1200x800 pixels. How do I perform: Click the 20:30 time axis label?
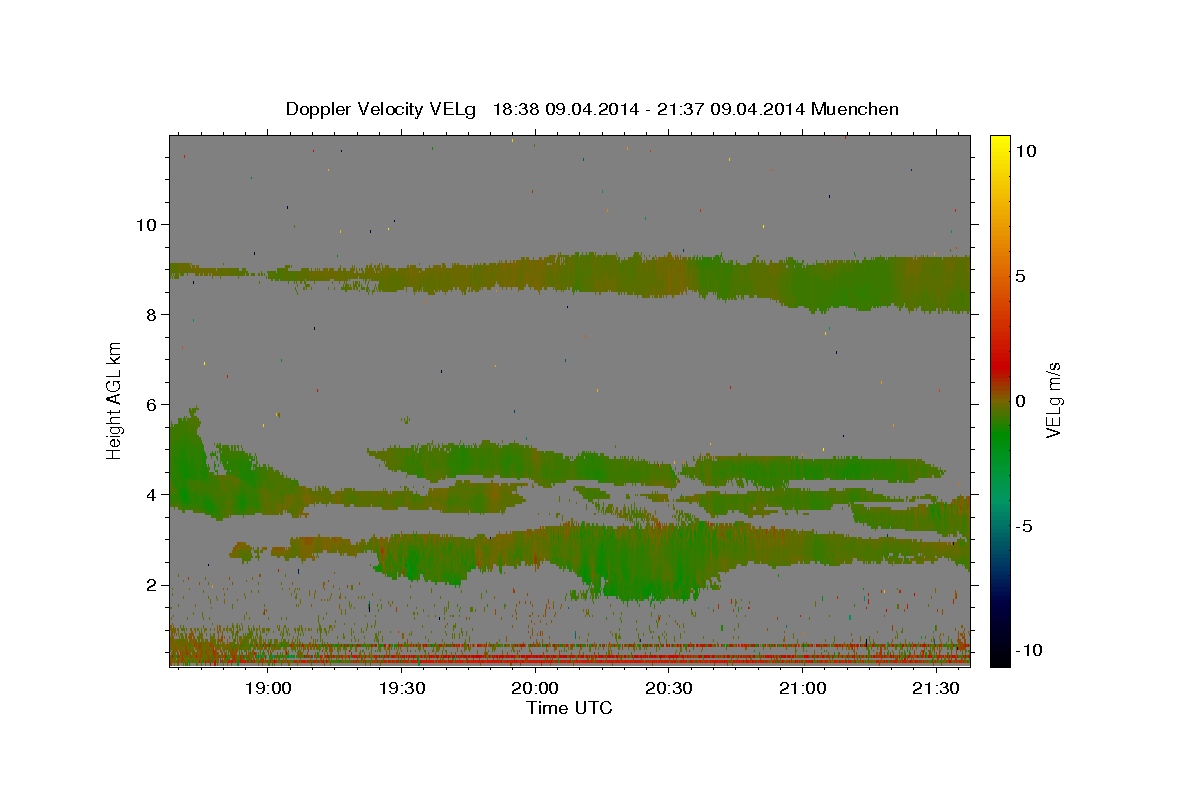coord(669,689)
